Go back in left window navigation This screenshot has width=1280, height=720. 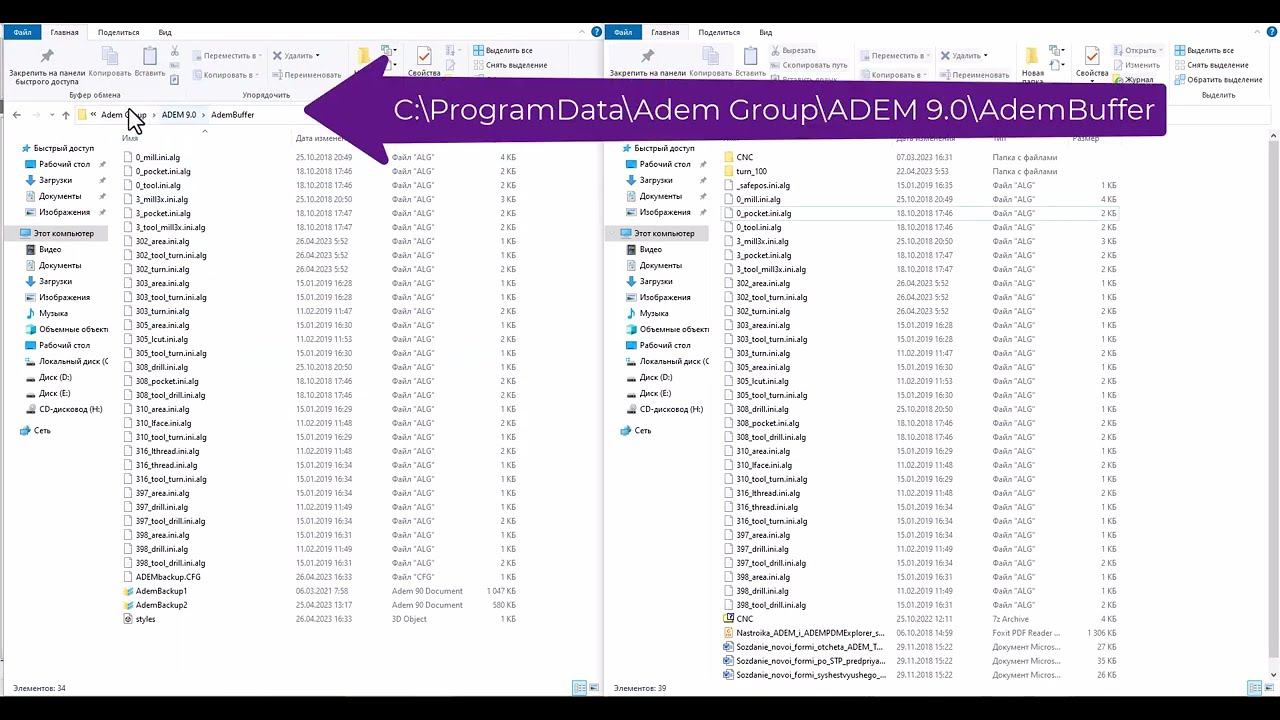(x=17, y=115)
